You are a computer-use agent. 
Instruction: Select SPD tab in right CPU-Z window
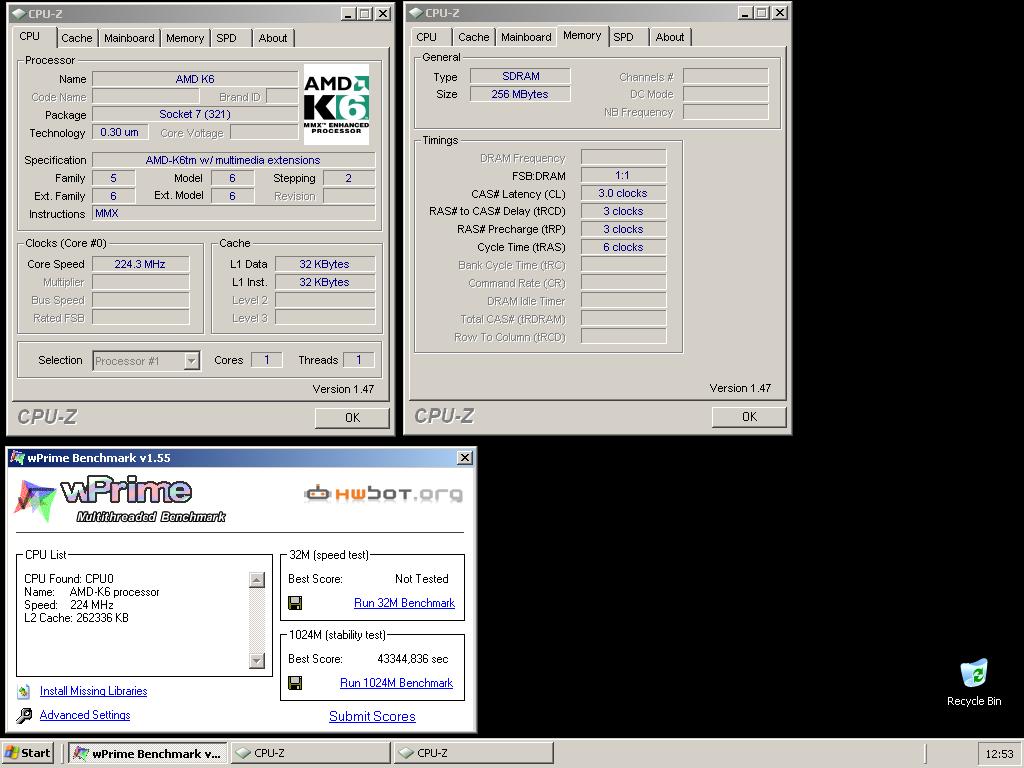(x=624, y=37)
